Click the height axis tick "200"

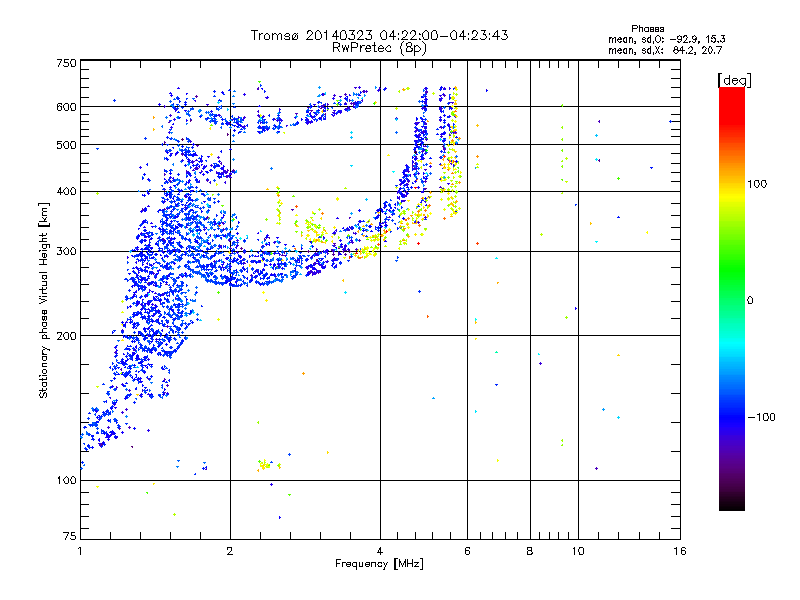[x=66, y=336]
